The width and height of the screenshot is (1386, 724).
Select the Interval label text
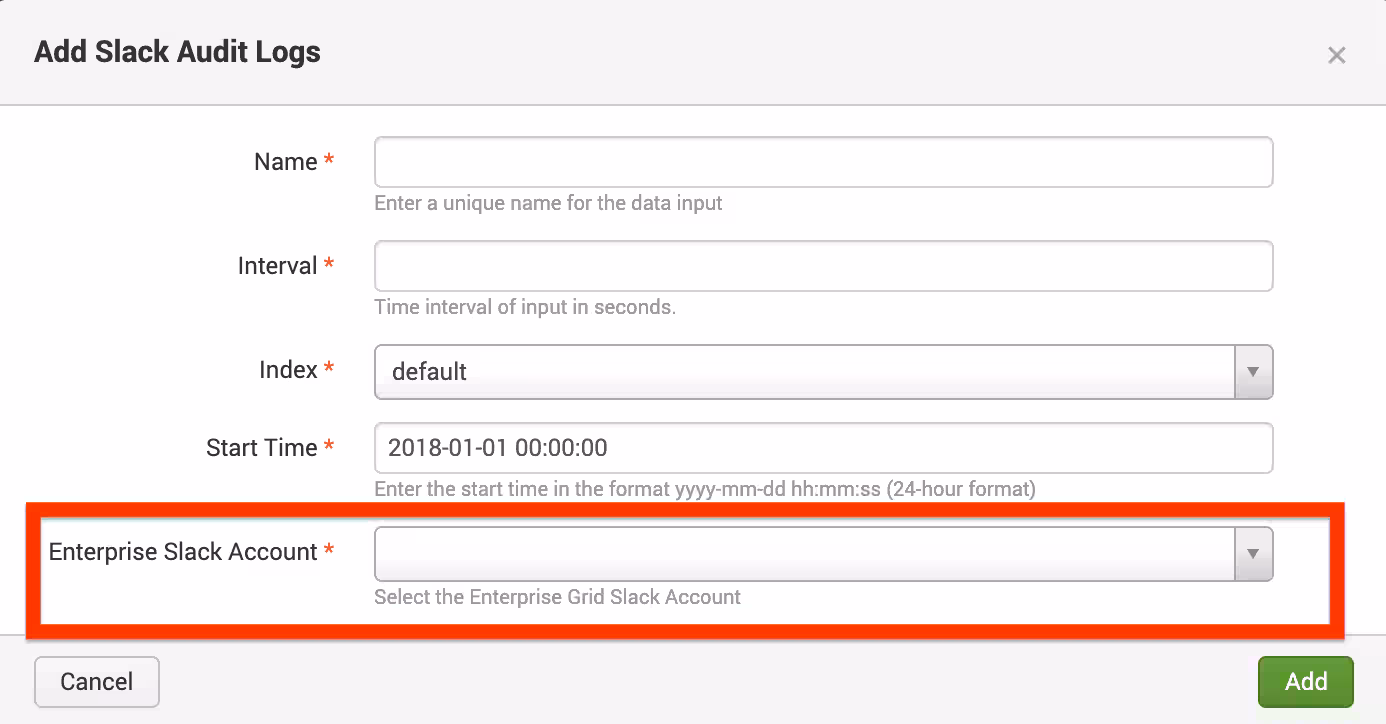pyautogui.click(x=277, y=266)
